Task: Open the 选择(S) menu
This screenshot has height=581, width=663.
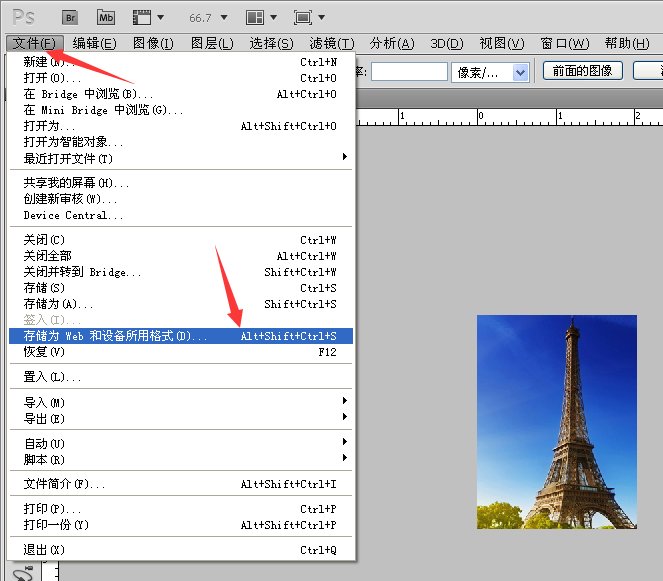Action: (x=271, y=43)
